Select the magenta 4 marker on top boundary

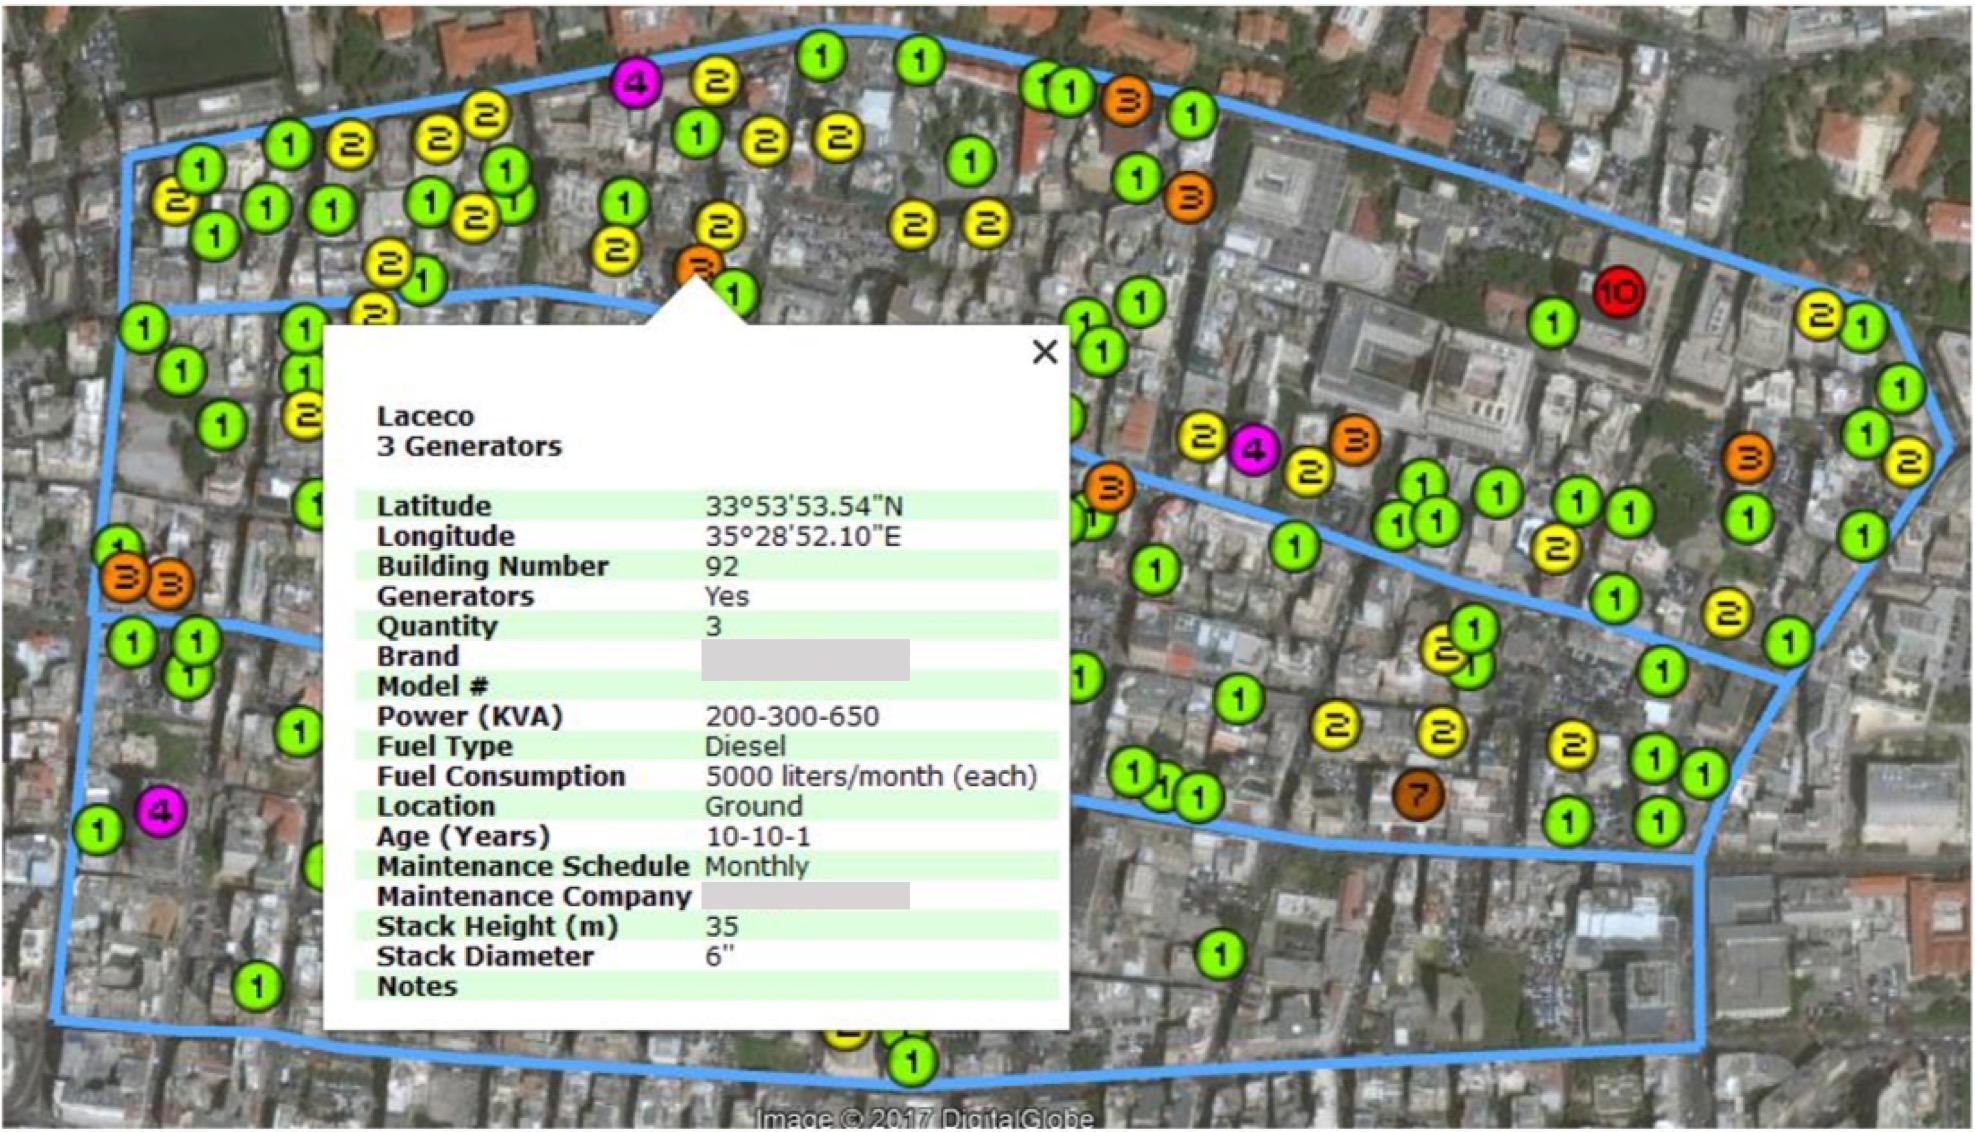tap(636, 83)
